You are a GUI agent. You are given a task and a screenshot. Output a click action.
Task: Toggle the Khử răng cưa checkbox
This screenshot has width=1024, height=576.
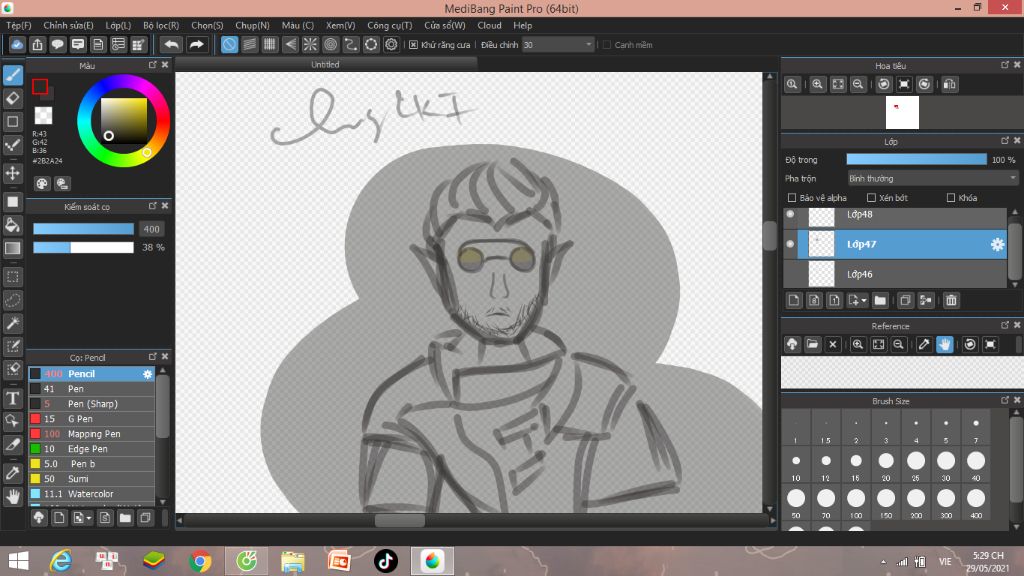[413, 45]
